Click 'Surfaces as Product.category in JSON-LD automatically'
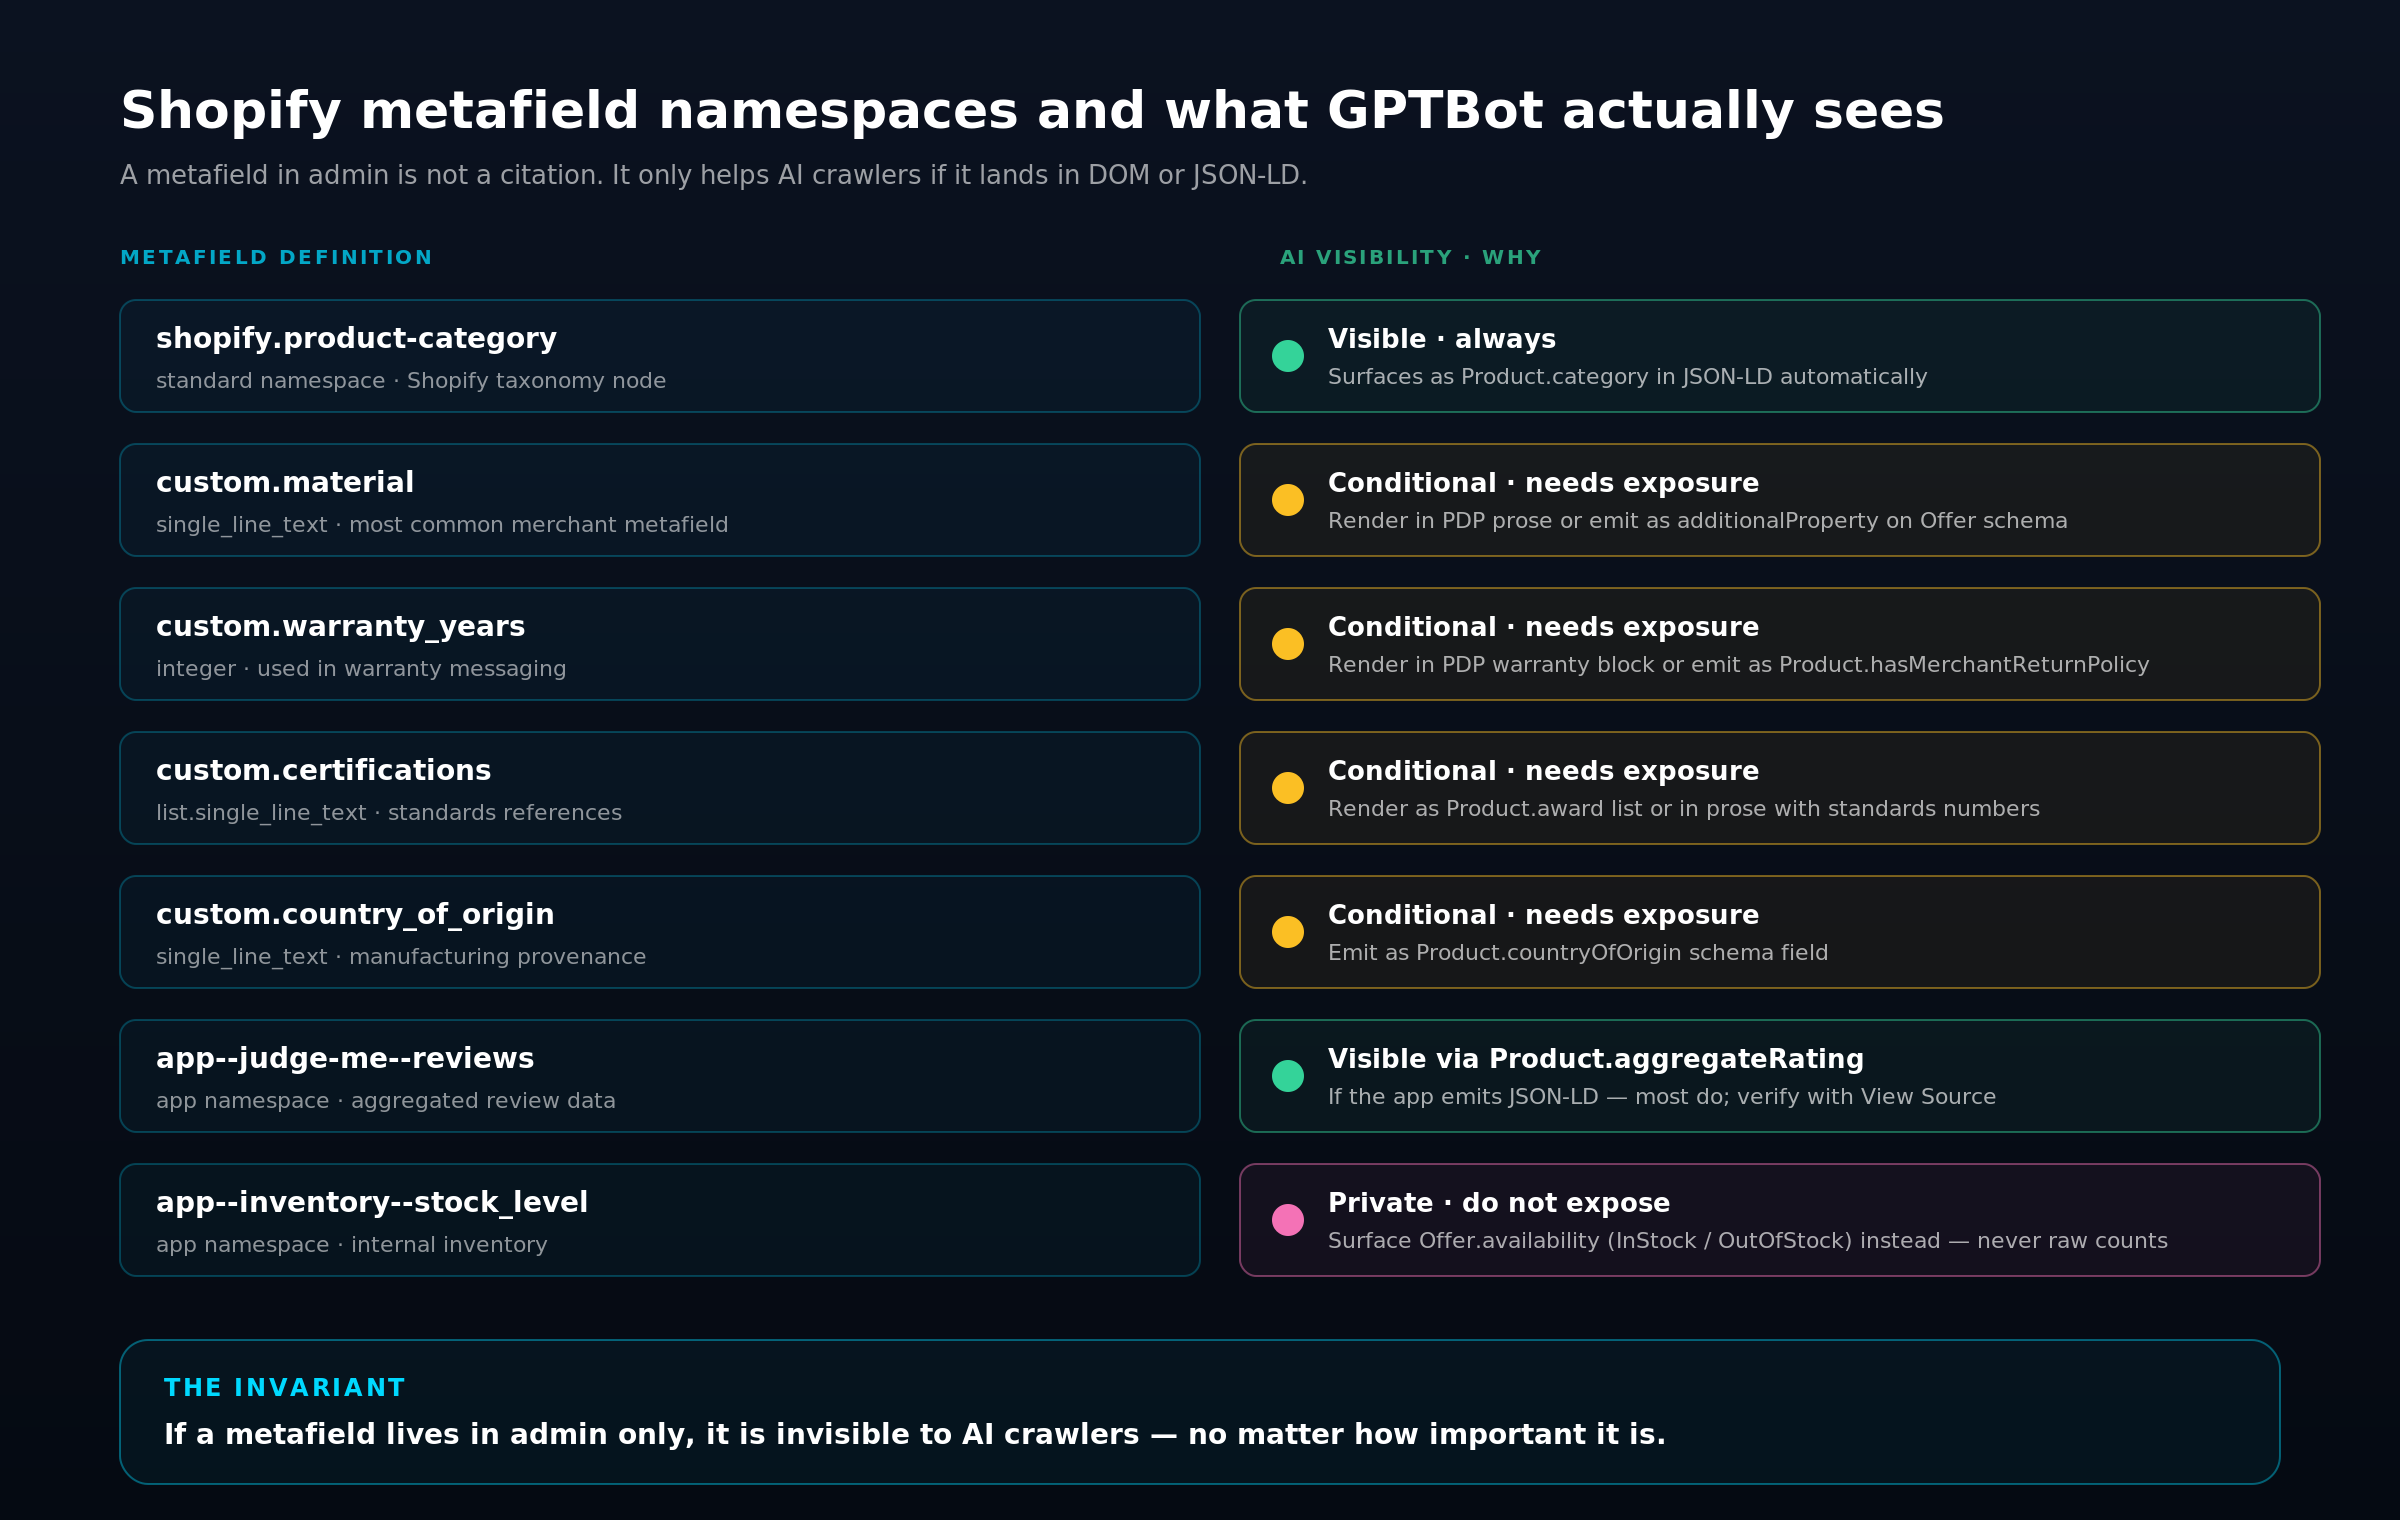Viewport: 2400px width, 1520px height. tap(1628, 377)
